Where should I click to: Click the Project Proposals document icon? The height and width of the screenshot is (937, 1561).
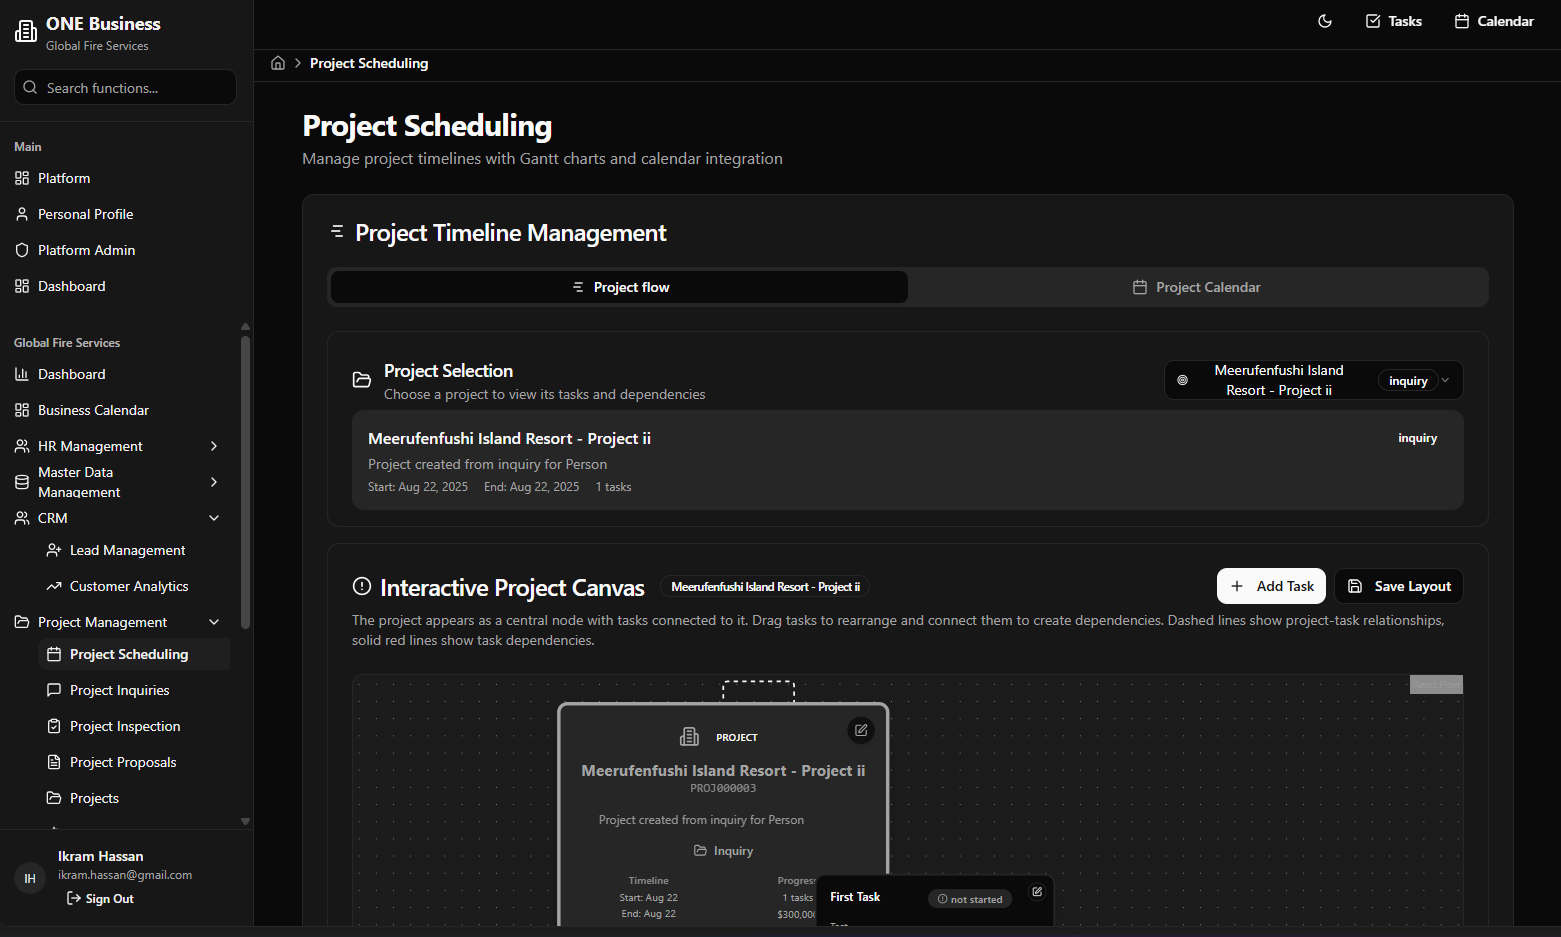click(x=54, y=762)
